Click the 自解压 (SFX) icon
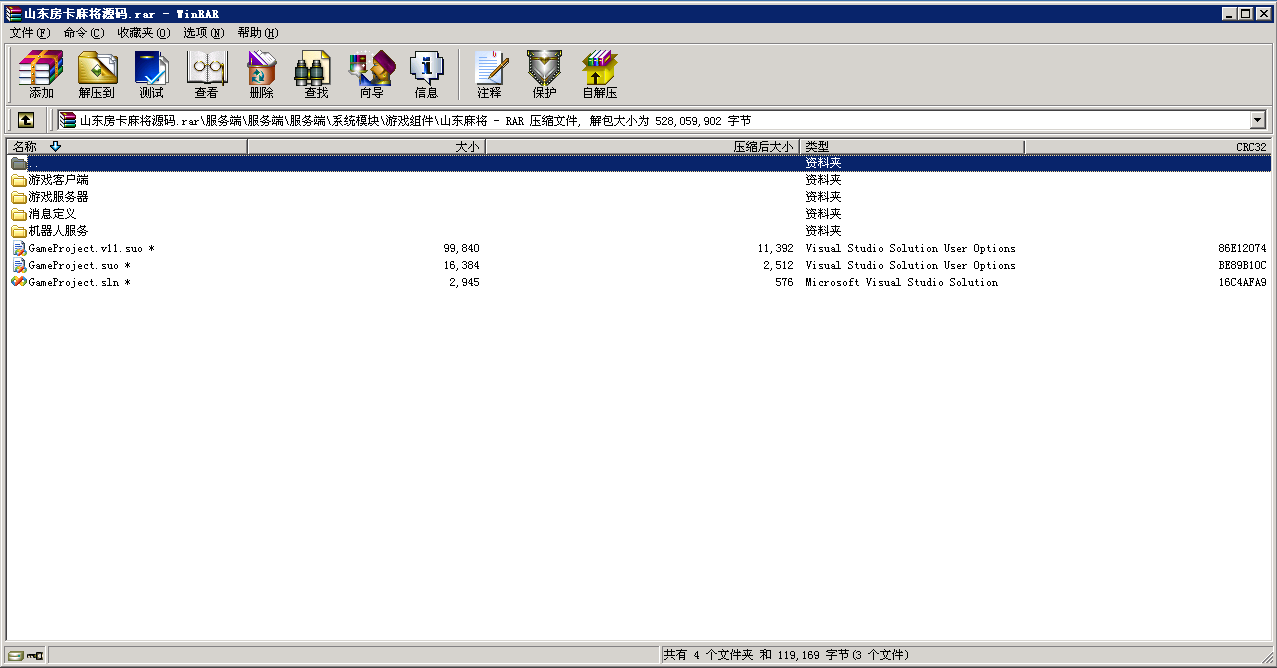The height and width of the screenshot is (668, 1277). [x=600, y=75]
